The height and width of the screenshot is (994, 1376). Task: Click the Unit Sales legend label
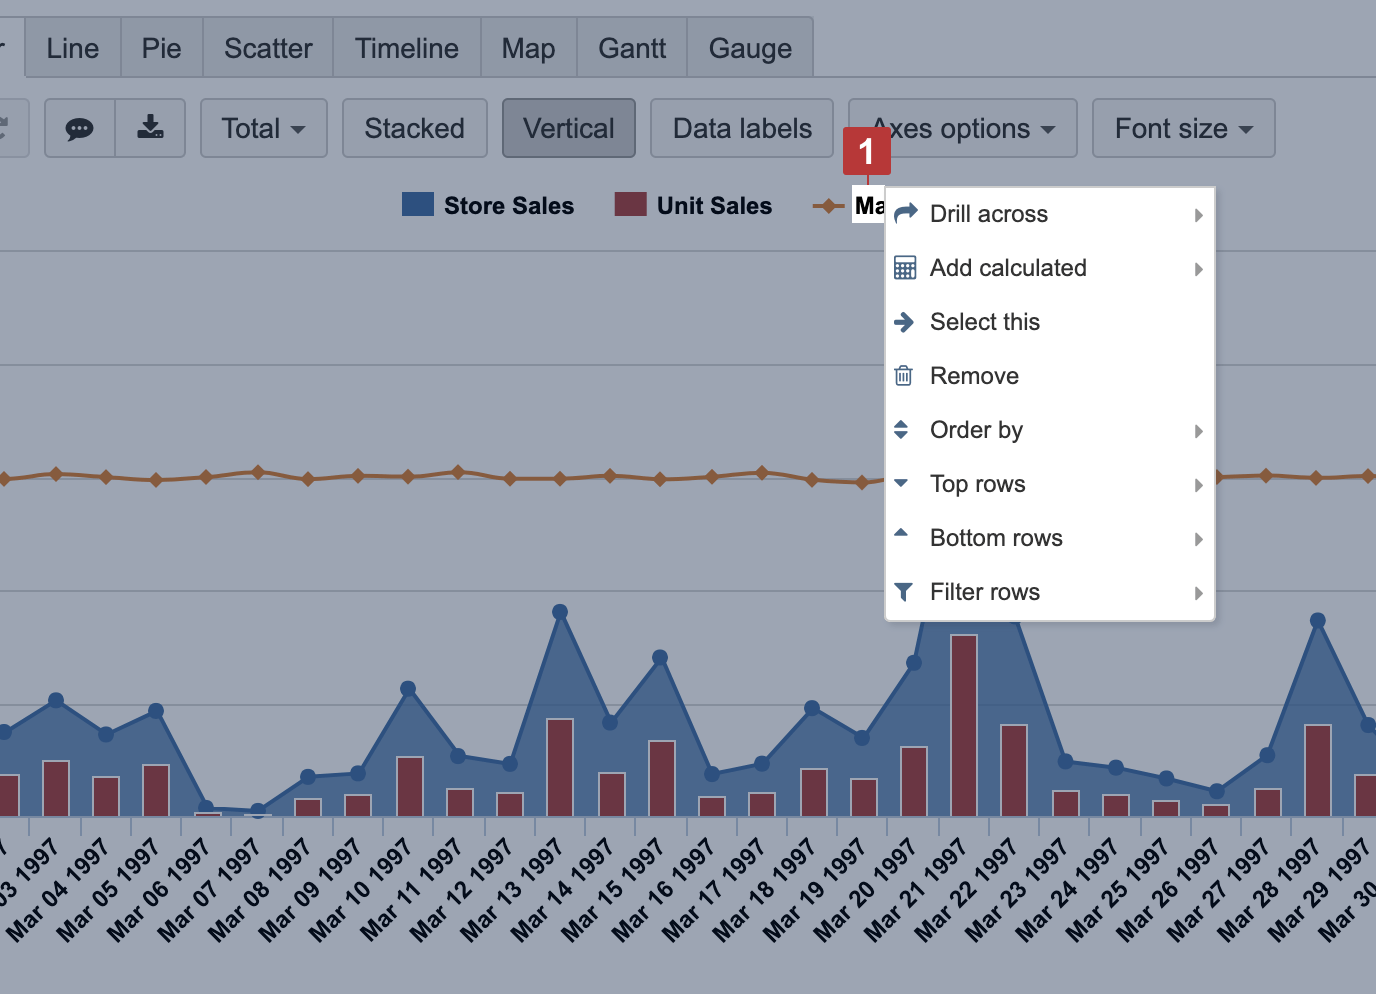pyautogui.click(x=713, y=206)
